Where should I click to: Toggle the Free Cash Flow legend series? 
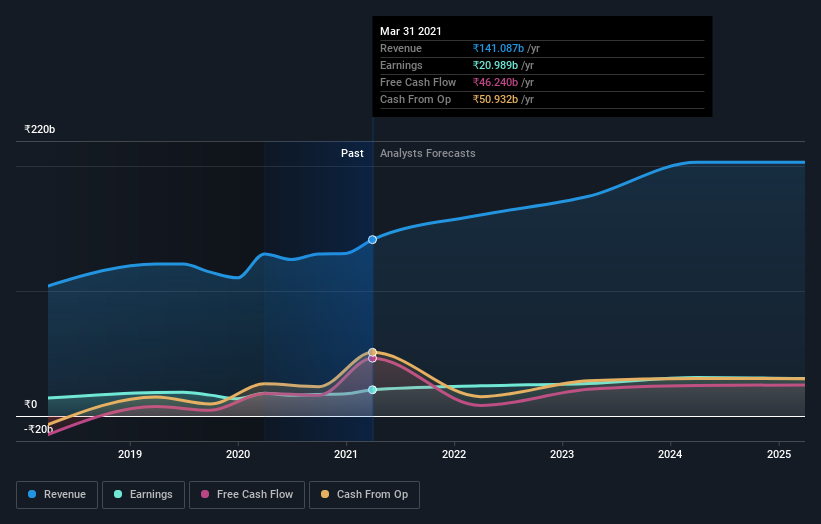click(247, 495)
